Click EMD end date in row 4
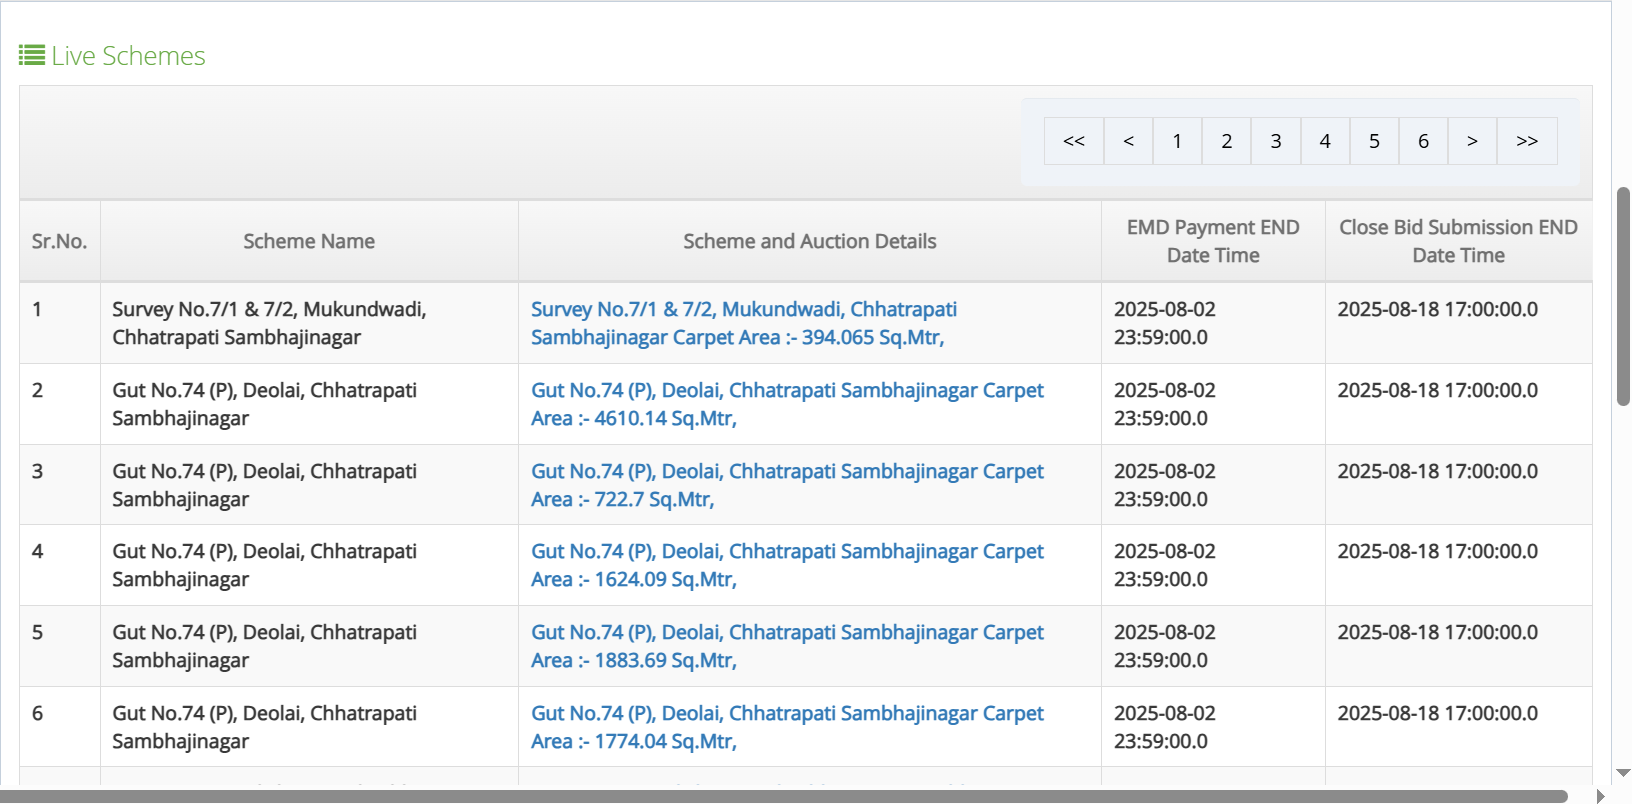The width and height of the screenshot is (1632, 804). point(1213,565)
